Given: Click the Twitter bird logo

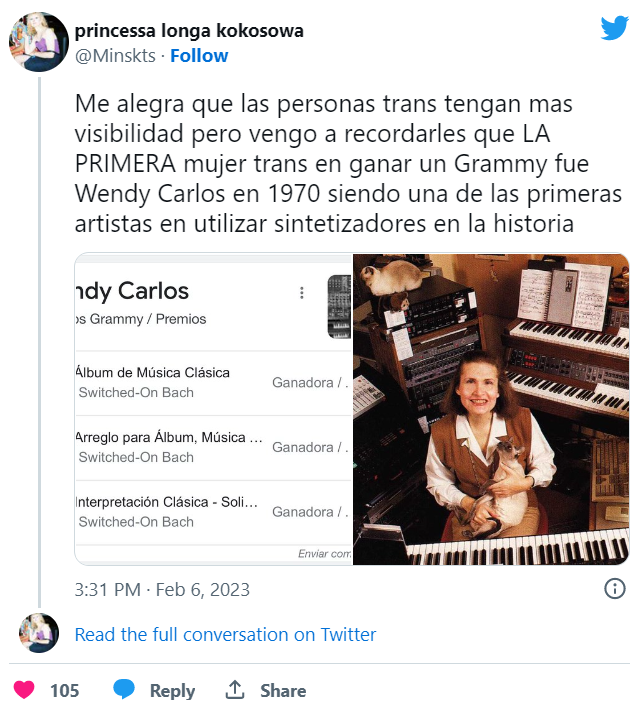Looking at the screenshot, I should pyautogui.click(x=614, y=29).
